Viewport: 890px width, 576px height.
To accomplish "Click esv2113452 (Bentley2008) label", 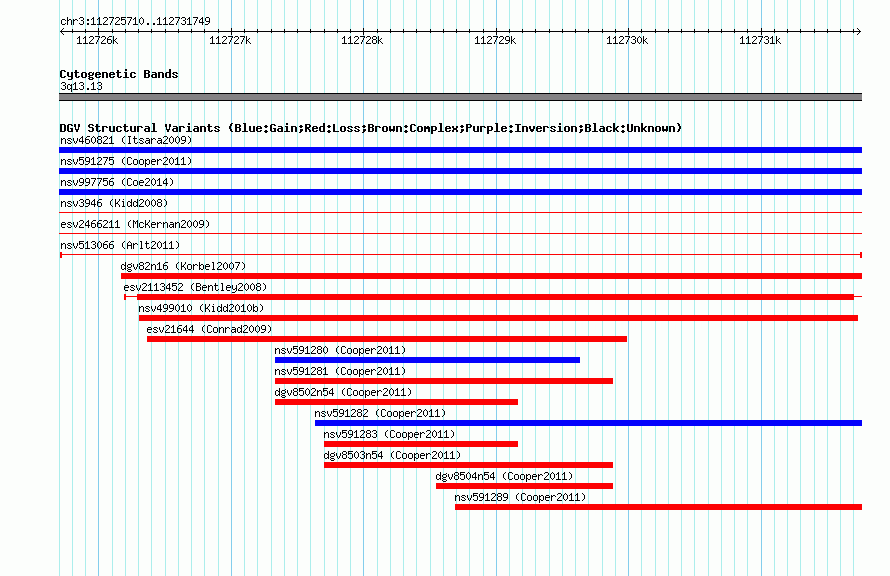I will point(195,287).
